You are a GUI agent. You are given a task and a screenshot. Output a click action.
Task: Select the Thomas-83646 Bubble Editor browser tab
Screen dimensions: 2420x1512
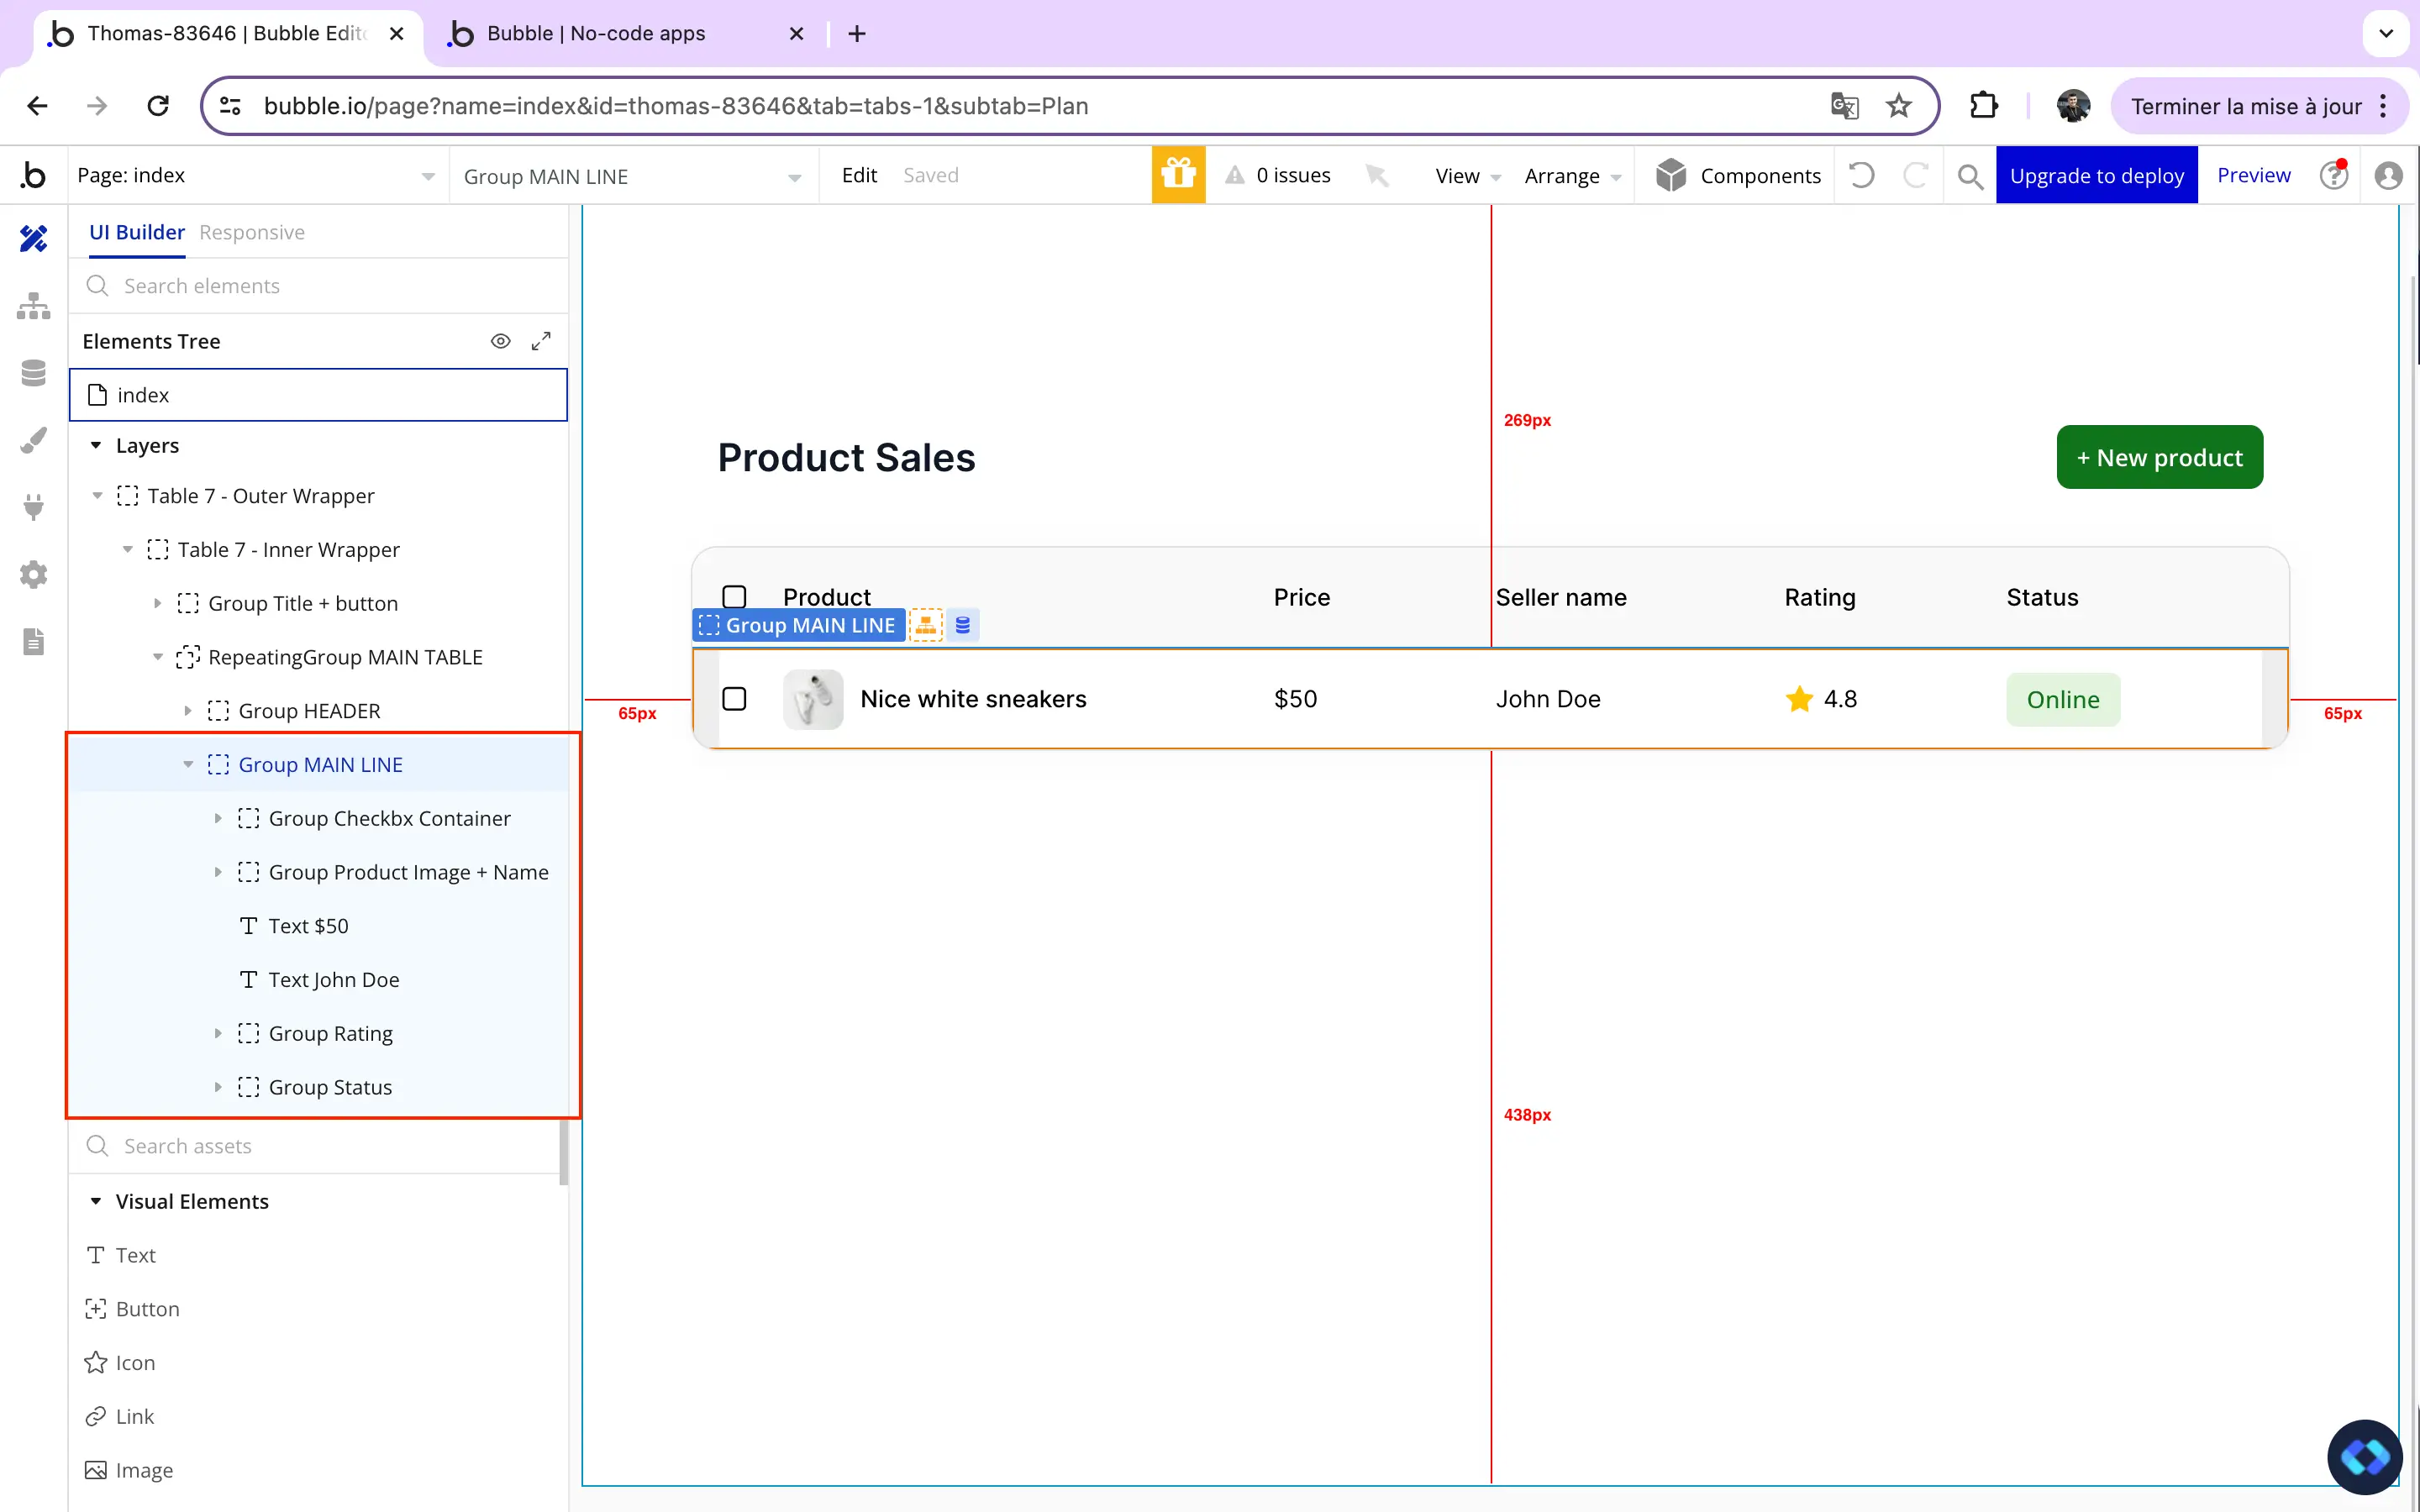[227, 33]
